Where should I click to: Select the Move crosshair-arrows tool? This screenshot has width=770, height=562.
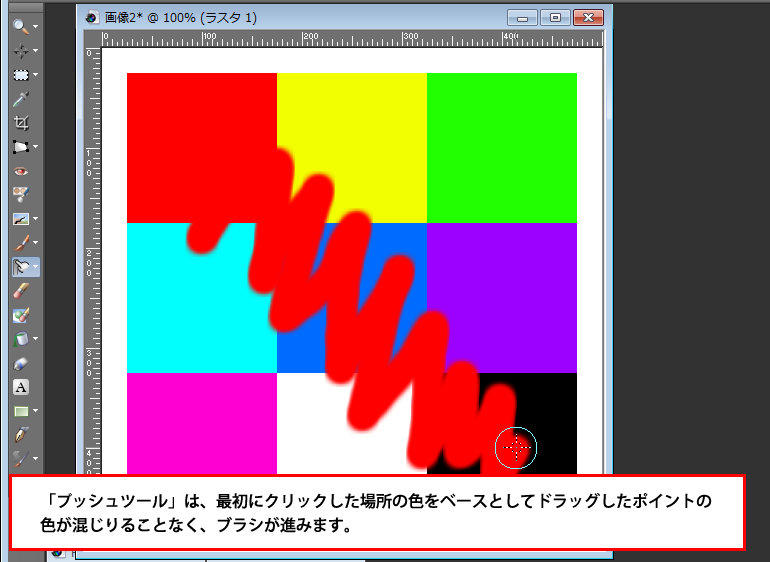tap(21, 50)
